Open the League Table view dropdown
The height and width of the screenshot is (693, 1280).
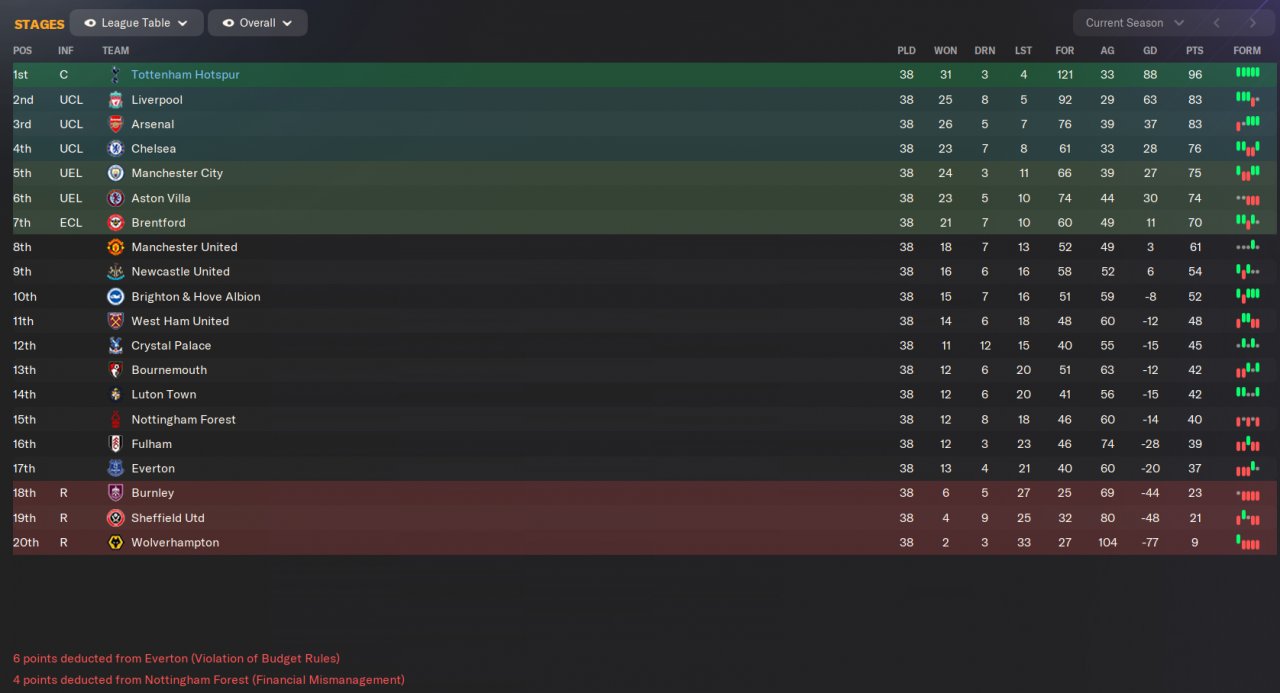pyautogui.click(x=137, y=23)
